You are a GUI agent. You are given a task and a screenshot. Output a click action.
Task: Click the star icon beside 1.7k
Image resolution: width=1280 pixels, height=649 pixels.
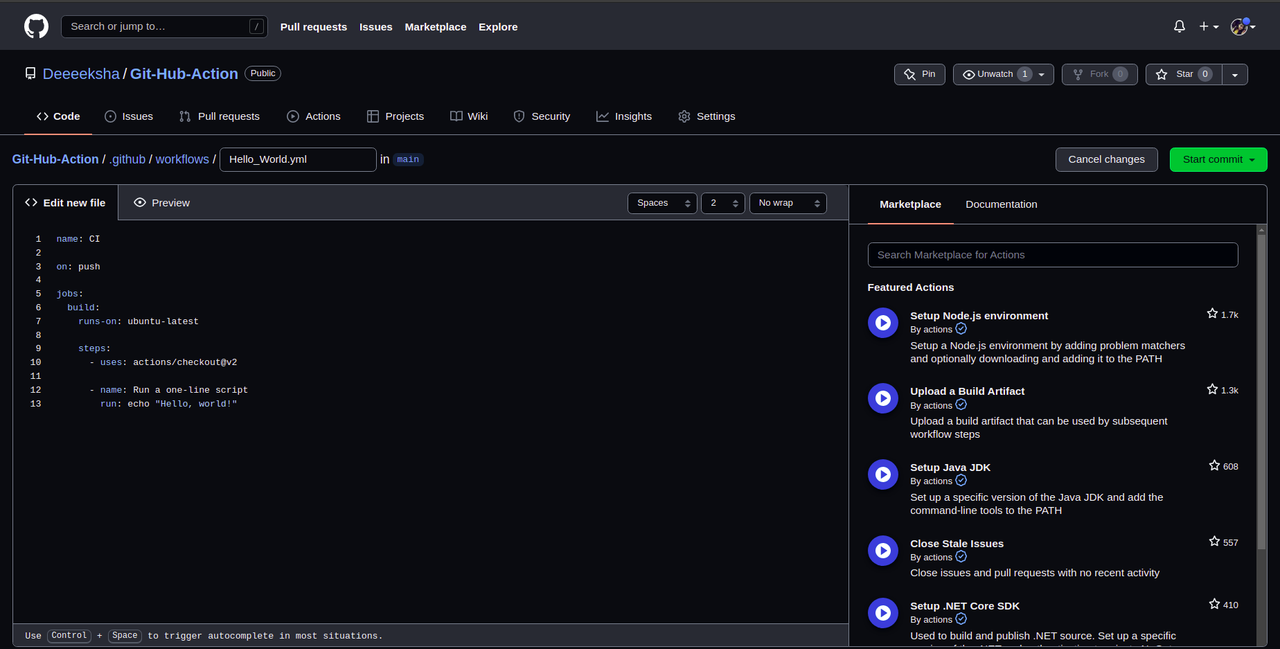1212,314
